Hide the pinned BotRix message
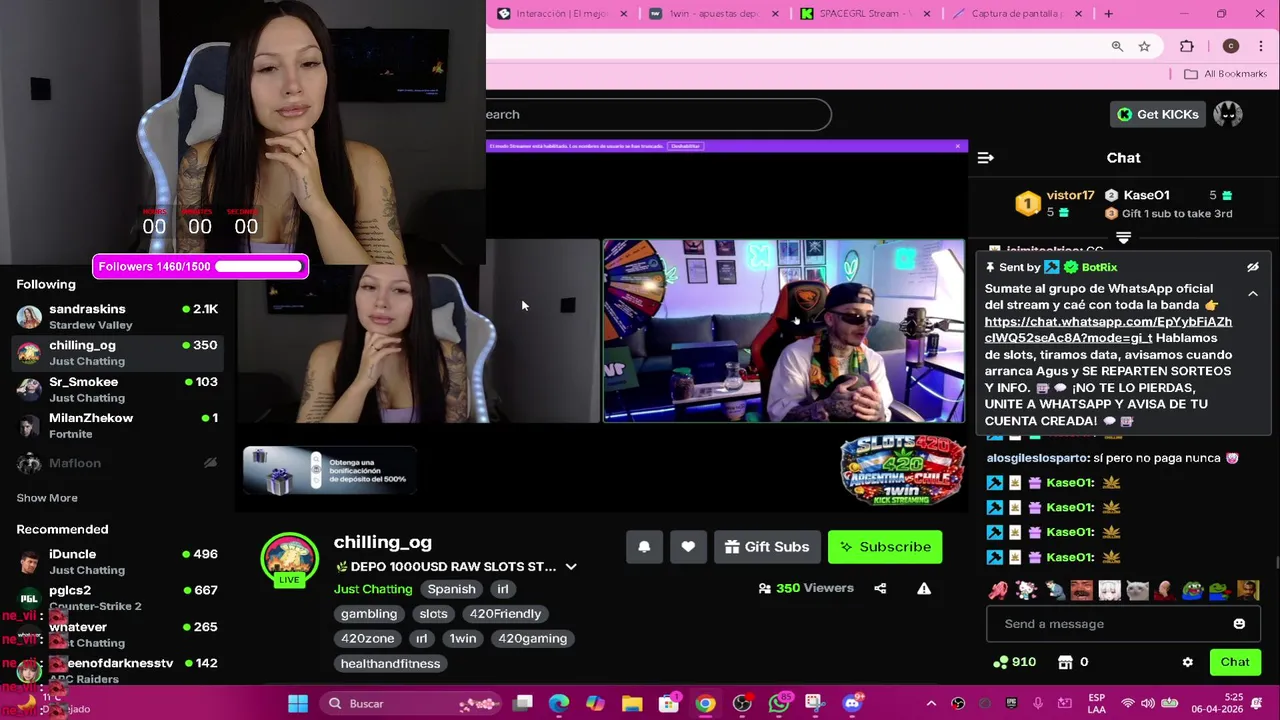 coord(1252,267)
